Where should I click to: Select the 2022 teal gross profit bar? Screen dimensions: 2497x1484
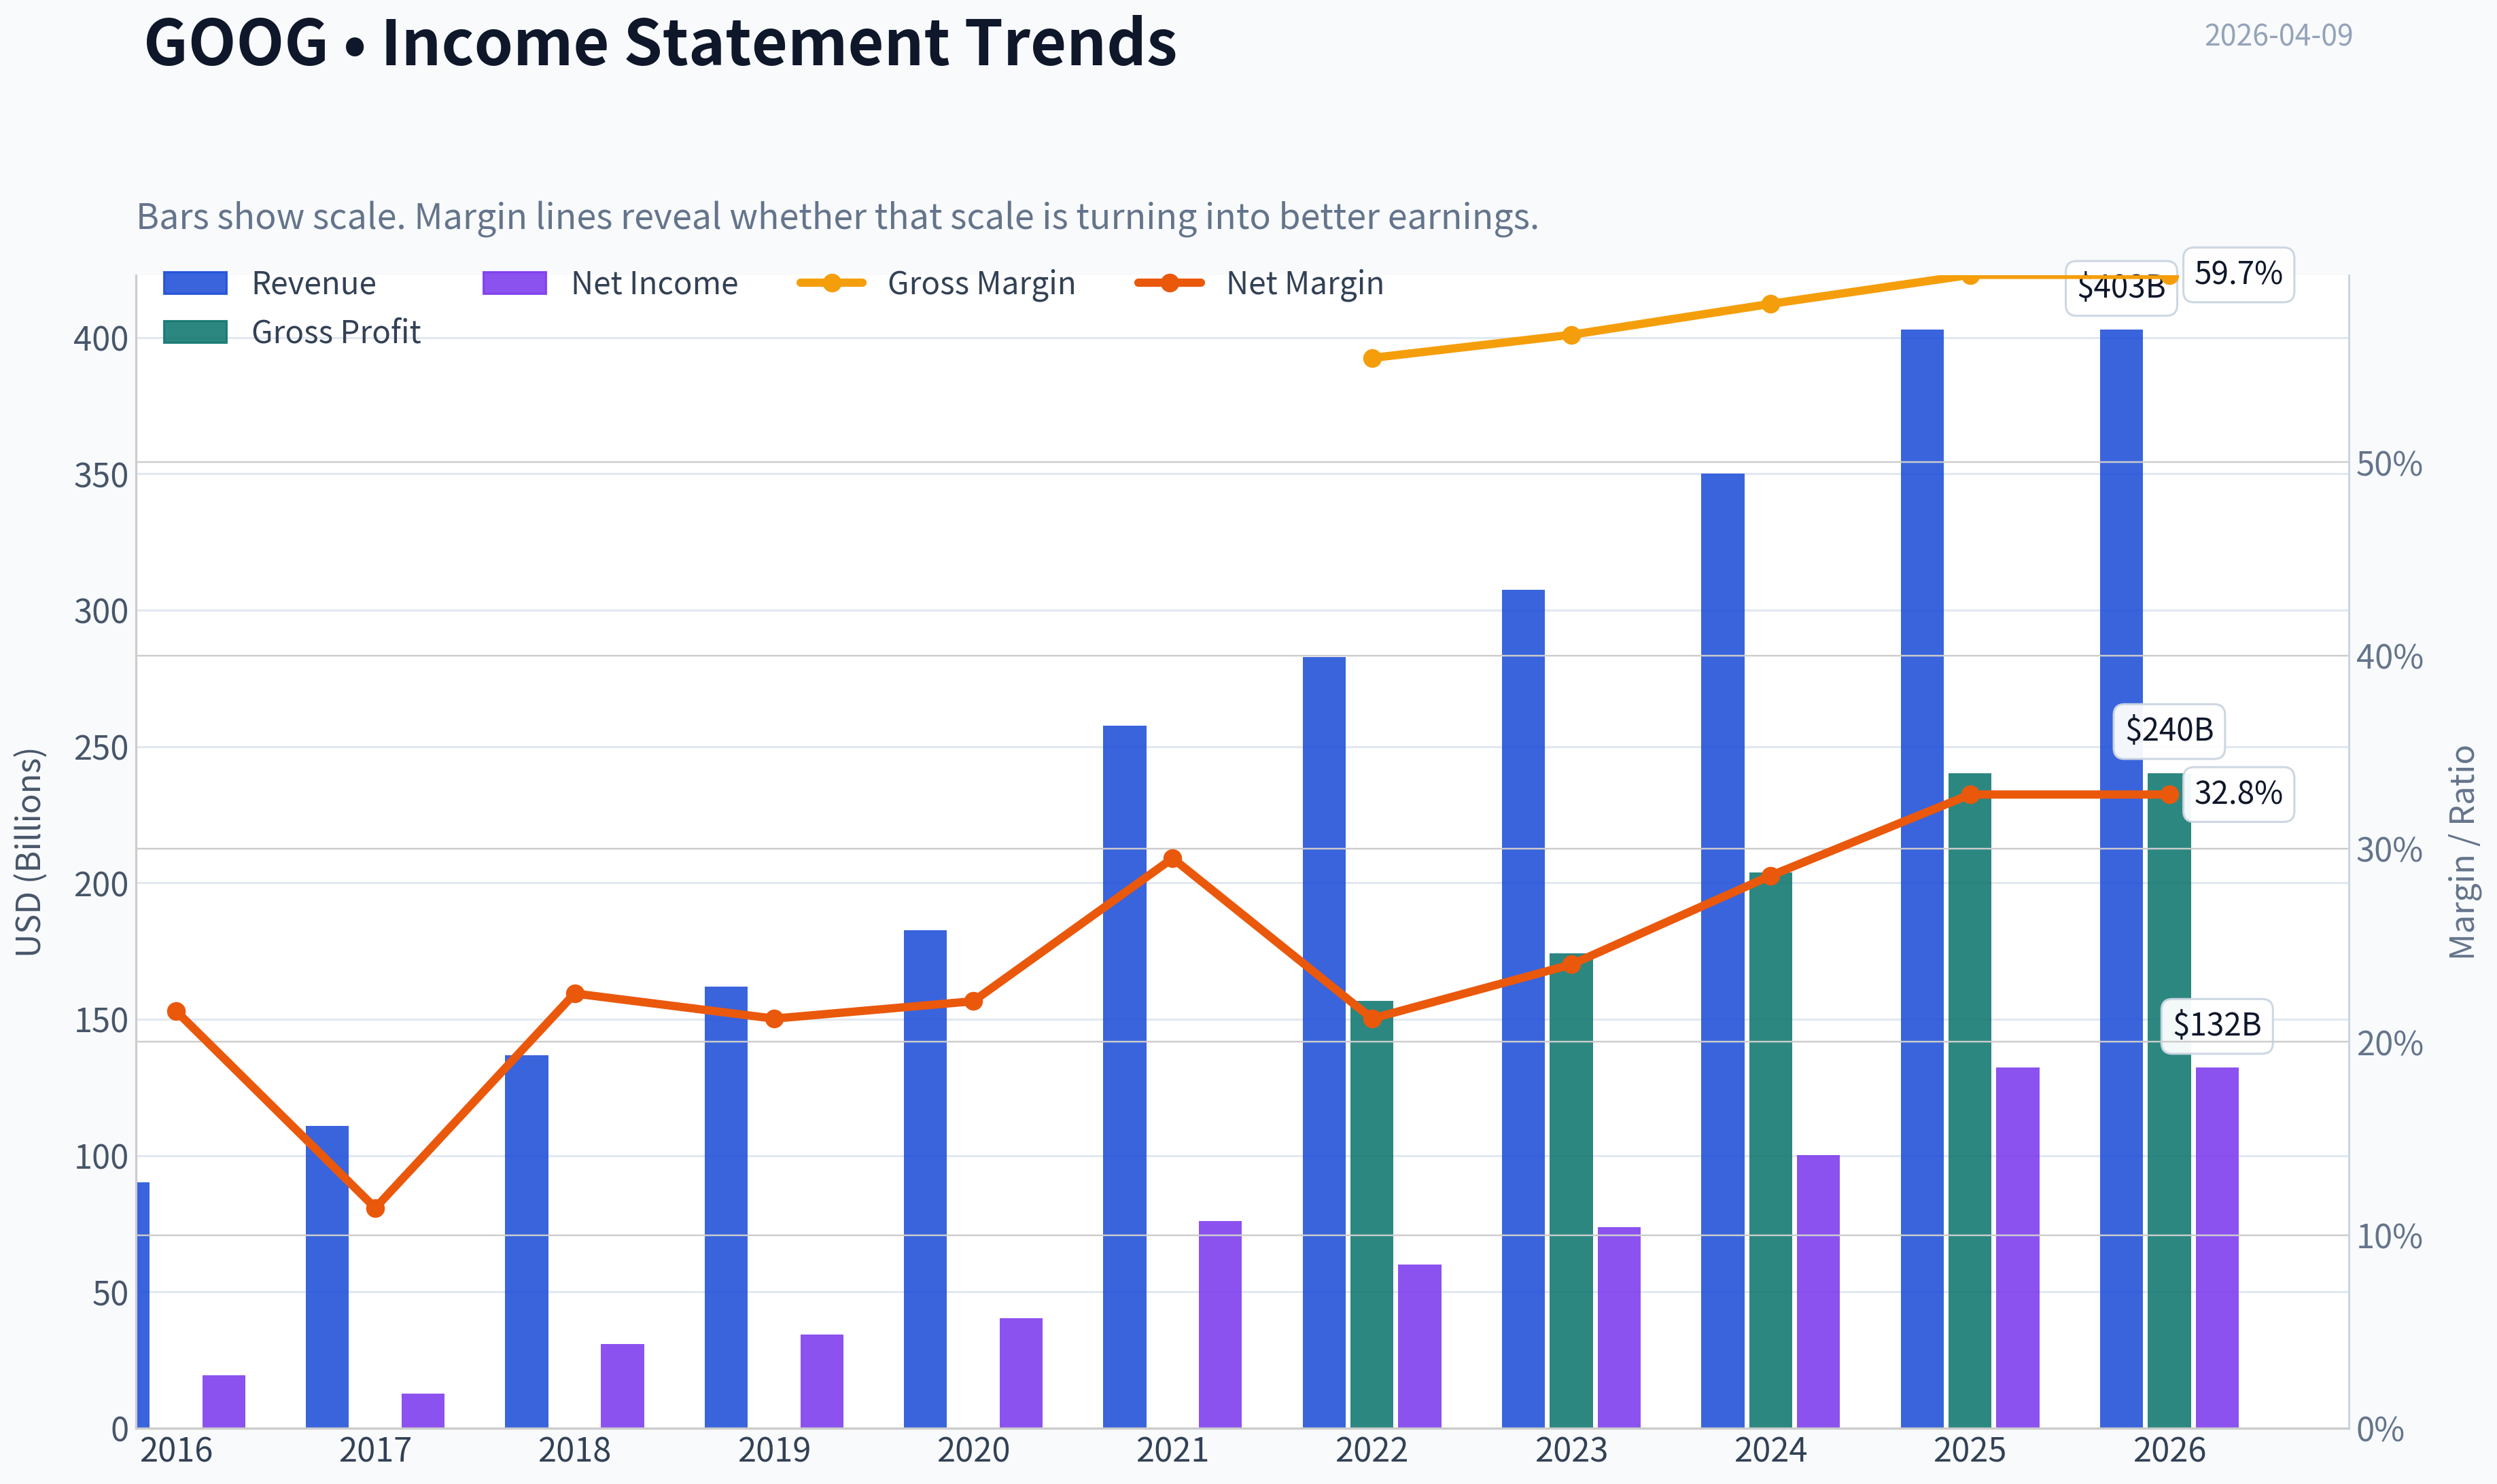[1372, 1214]
